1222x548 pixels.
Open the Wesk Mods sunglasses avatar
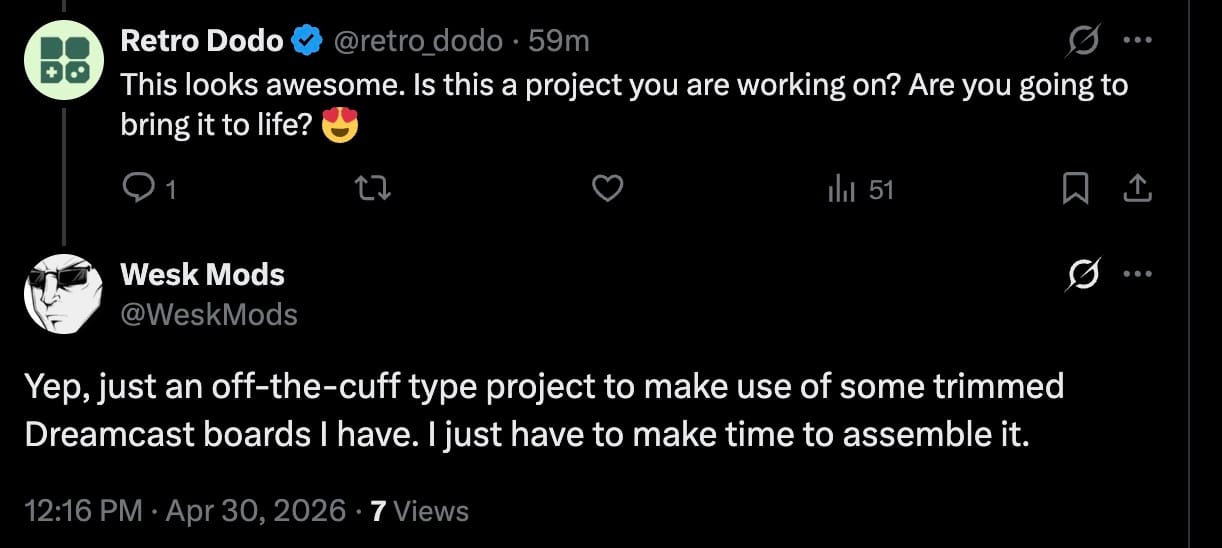coord(63,293)
